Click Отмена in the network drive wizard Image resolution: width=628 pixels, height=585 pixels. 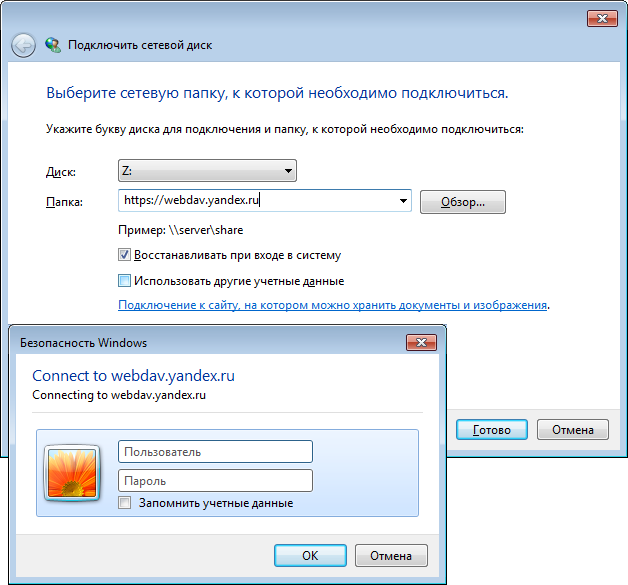point(573,430)
